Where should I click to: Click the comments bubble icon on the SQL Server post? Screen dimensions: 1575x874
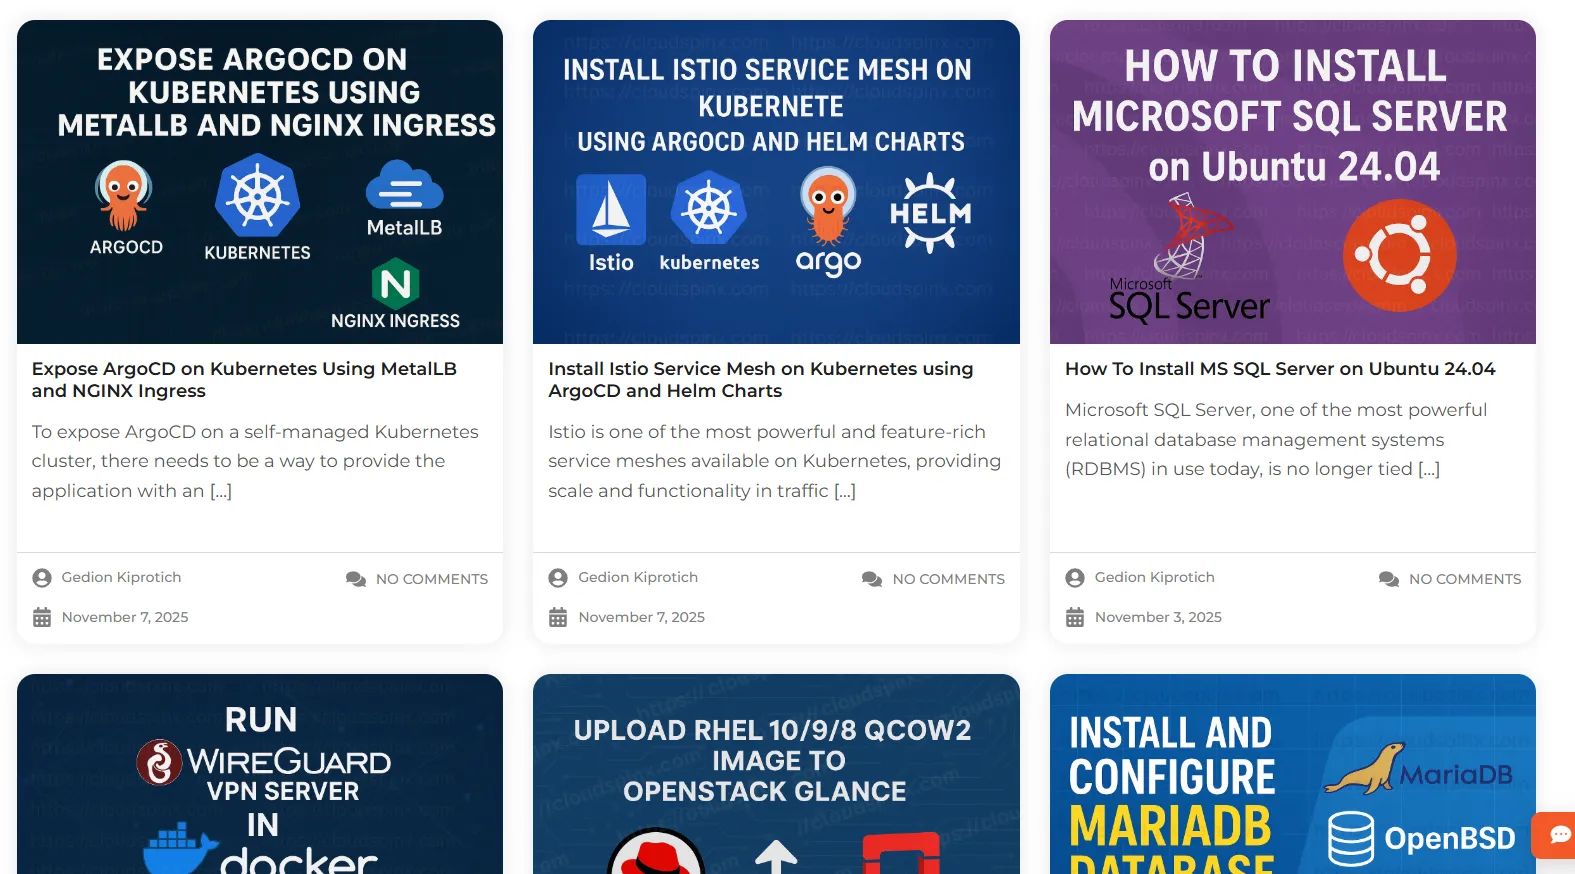tap(1389, 579)
